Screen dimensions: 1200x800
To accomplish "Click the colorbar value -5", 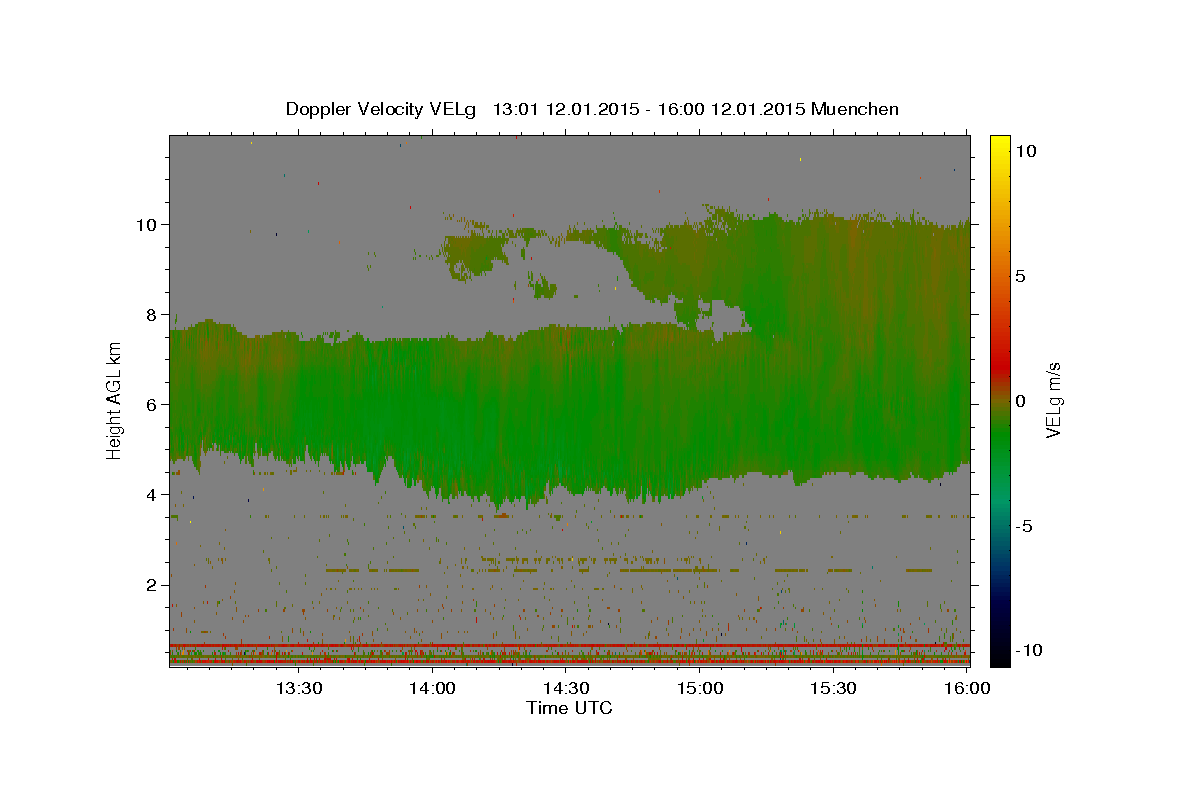I will coord(1026,526).
